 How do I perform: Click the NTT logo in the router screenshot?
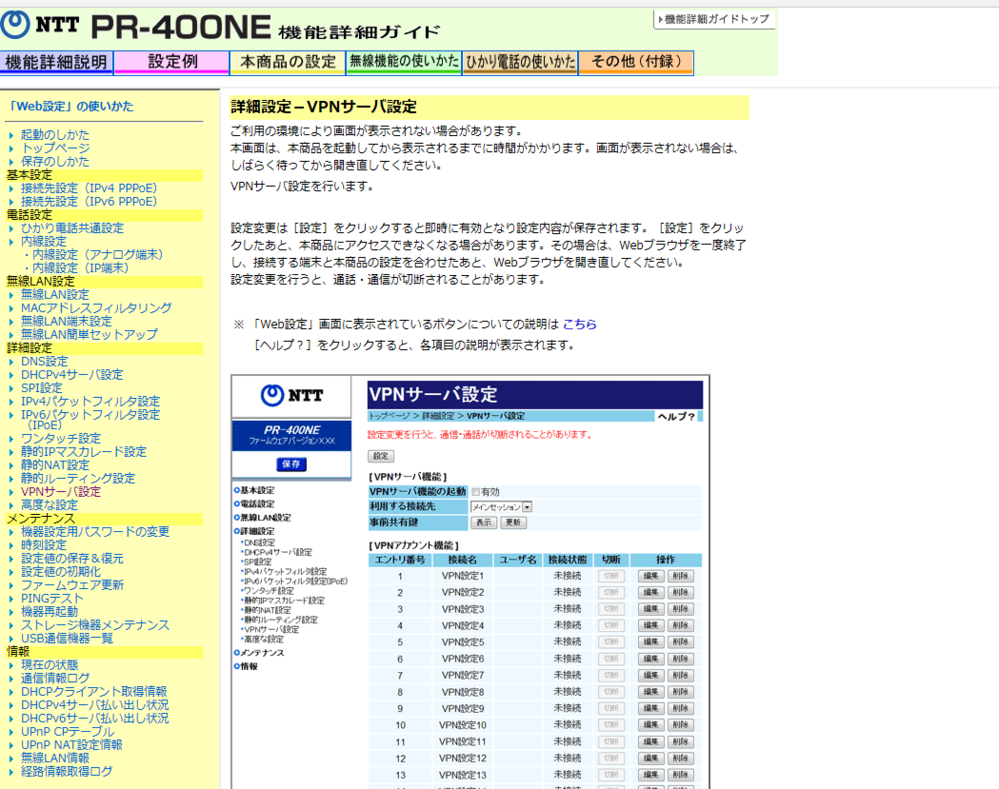292,396
